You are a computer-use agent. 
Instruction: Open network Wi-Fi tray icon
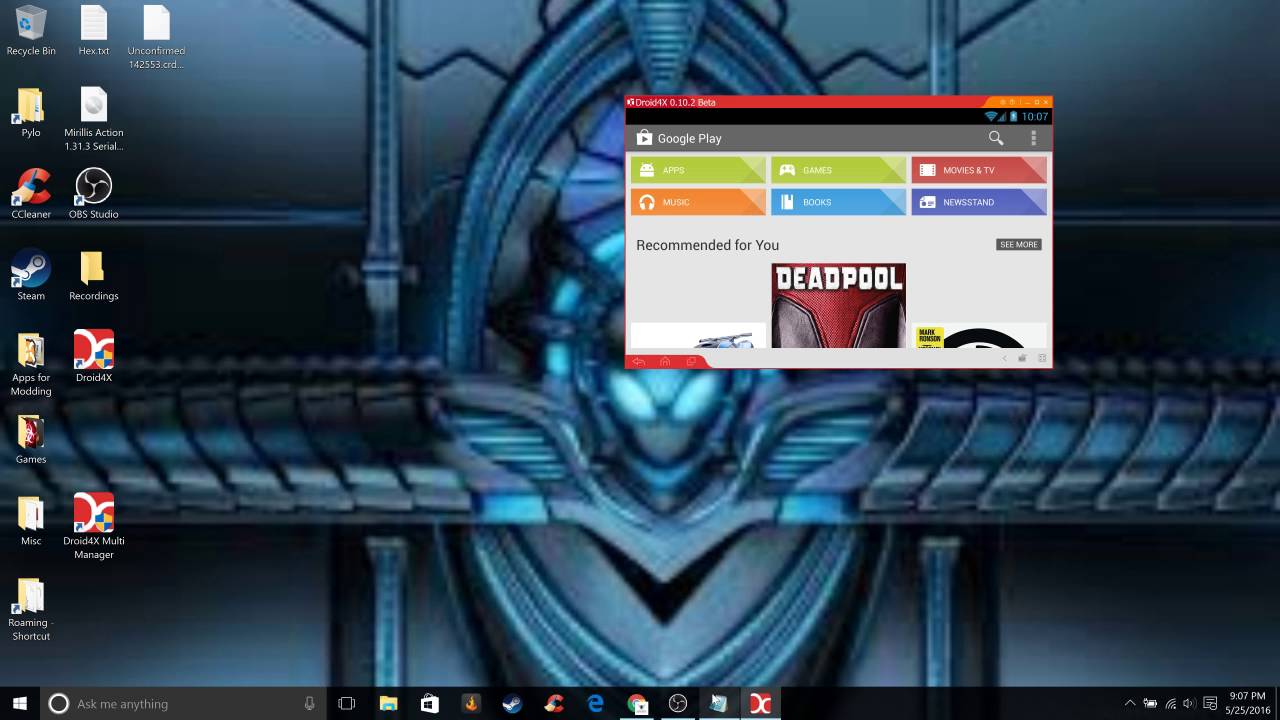click(x=1170, y=703)
